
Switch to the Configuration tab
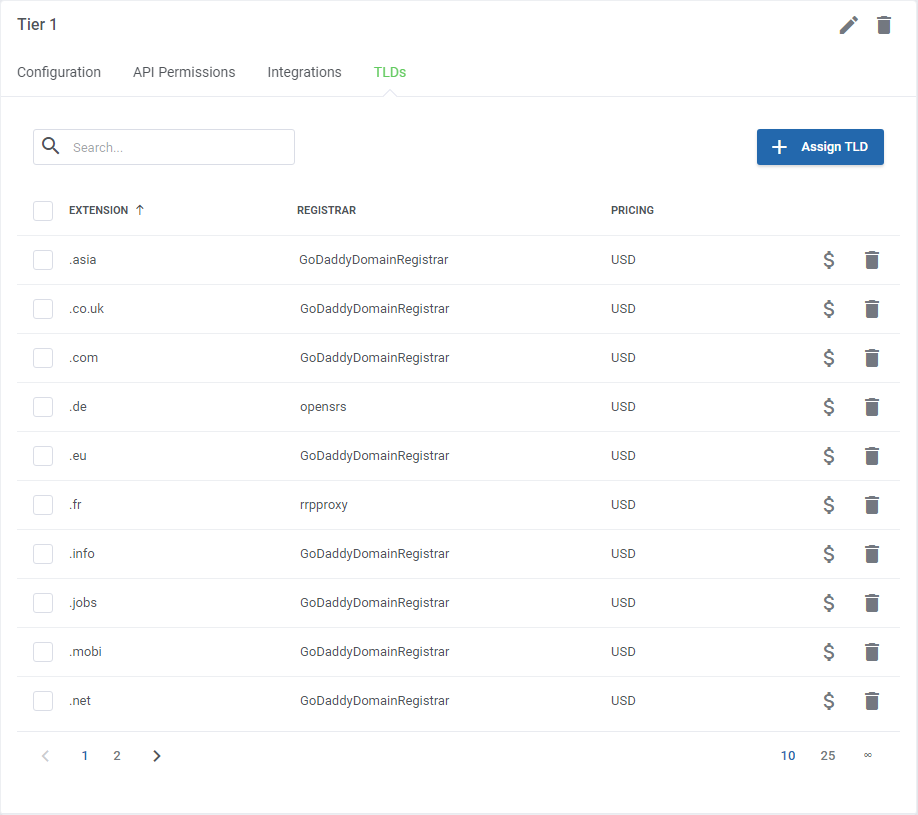pos(59,72)
